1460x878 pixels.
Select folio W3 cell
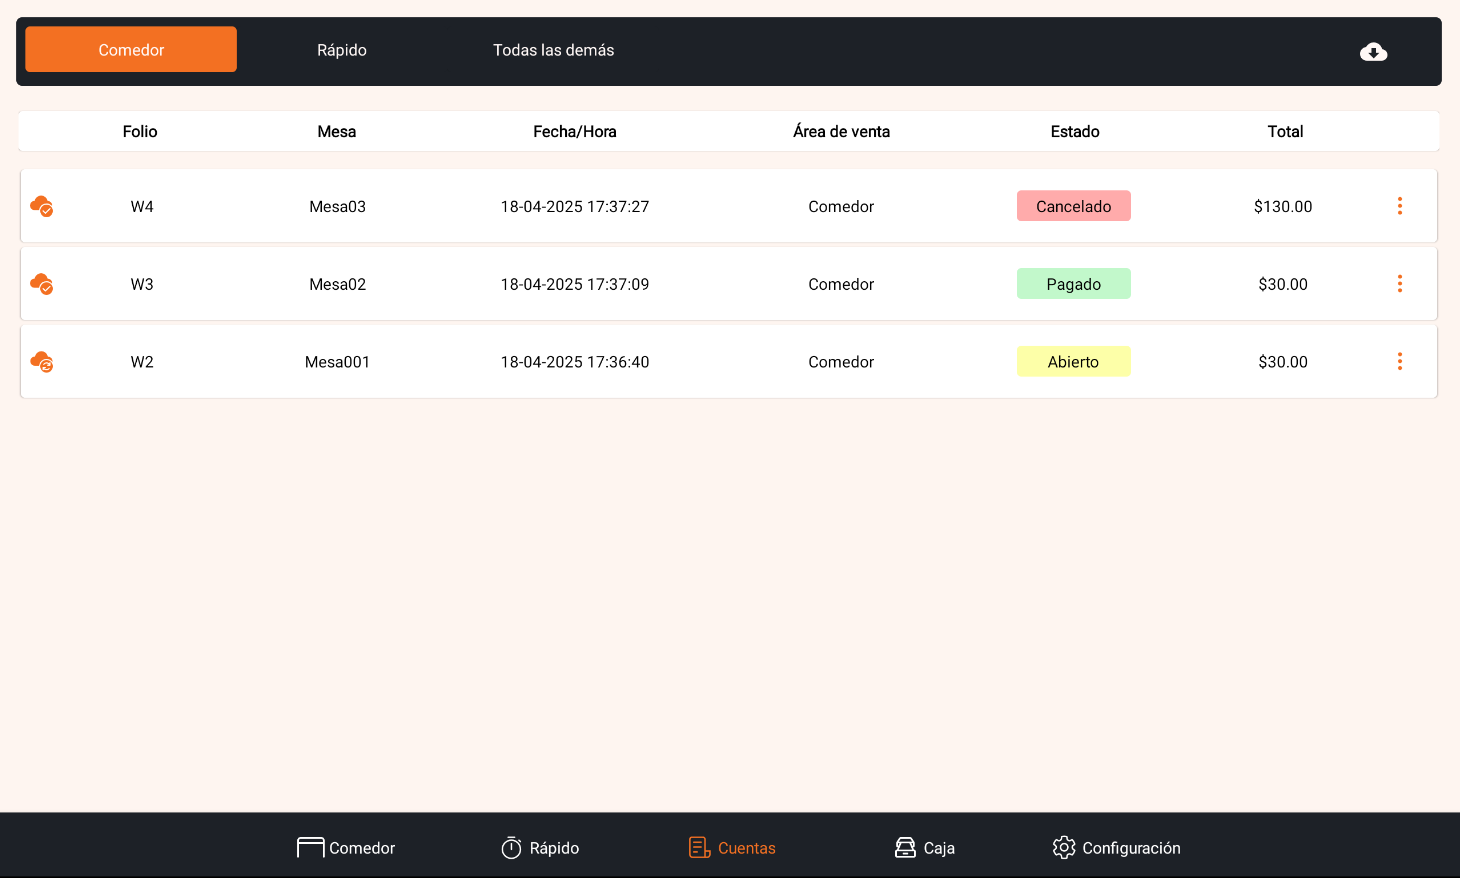(x=142, y=285)
